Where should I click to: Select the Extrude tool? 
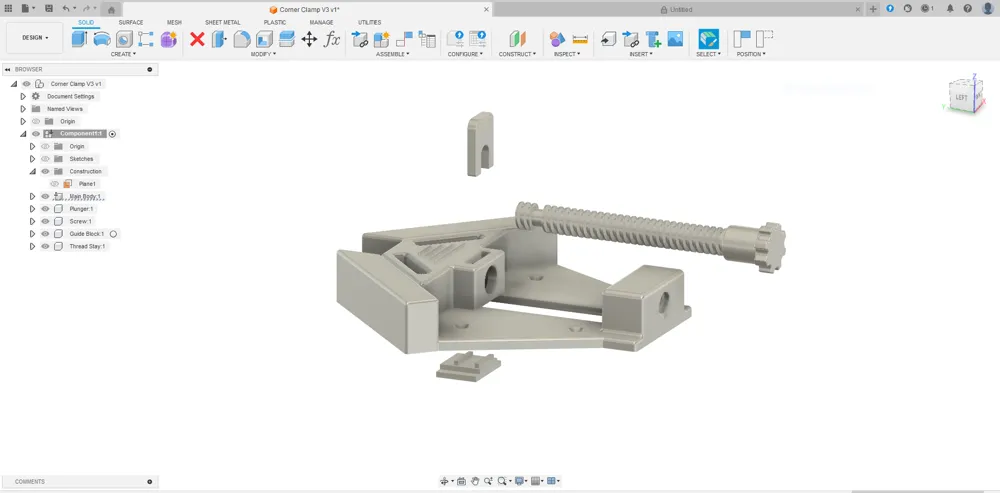(x=79, y=39)
